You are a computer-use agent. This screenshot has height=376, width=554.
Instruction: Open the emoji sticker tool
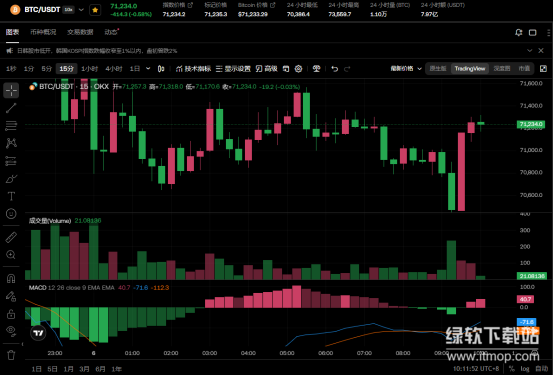11,214
